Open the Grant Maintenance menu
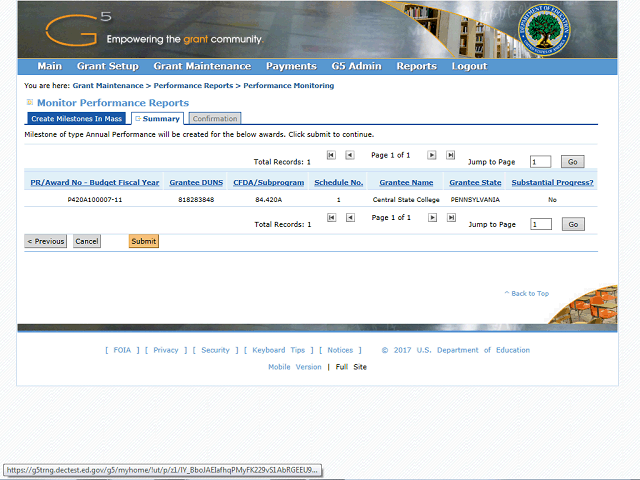Image resolution: width=640 pixels, height=480 pixels. [202, 66]
